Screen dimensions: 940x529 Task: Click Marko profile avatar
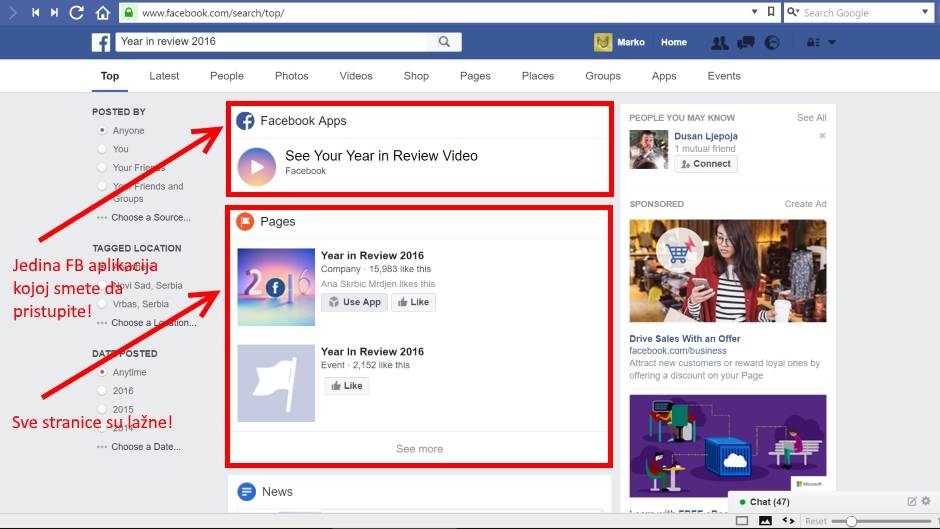tap(602, 42)
